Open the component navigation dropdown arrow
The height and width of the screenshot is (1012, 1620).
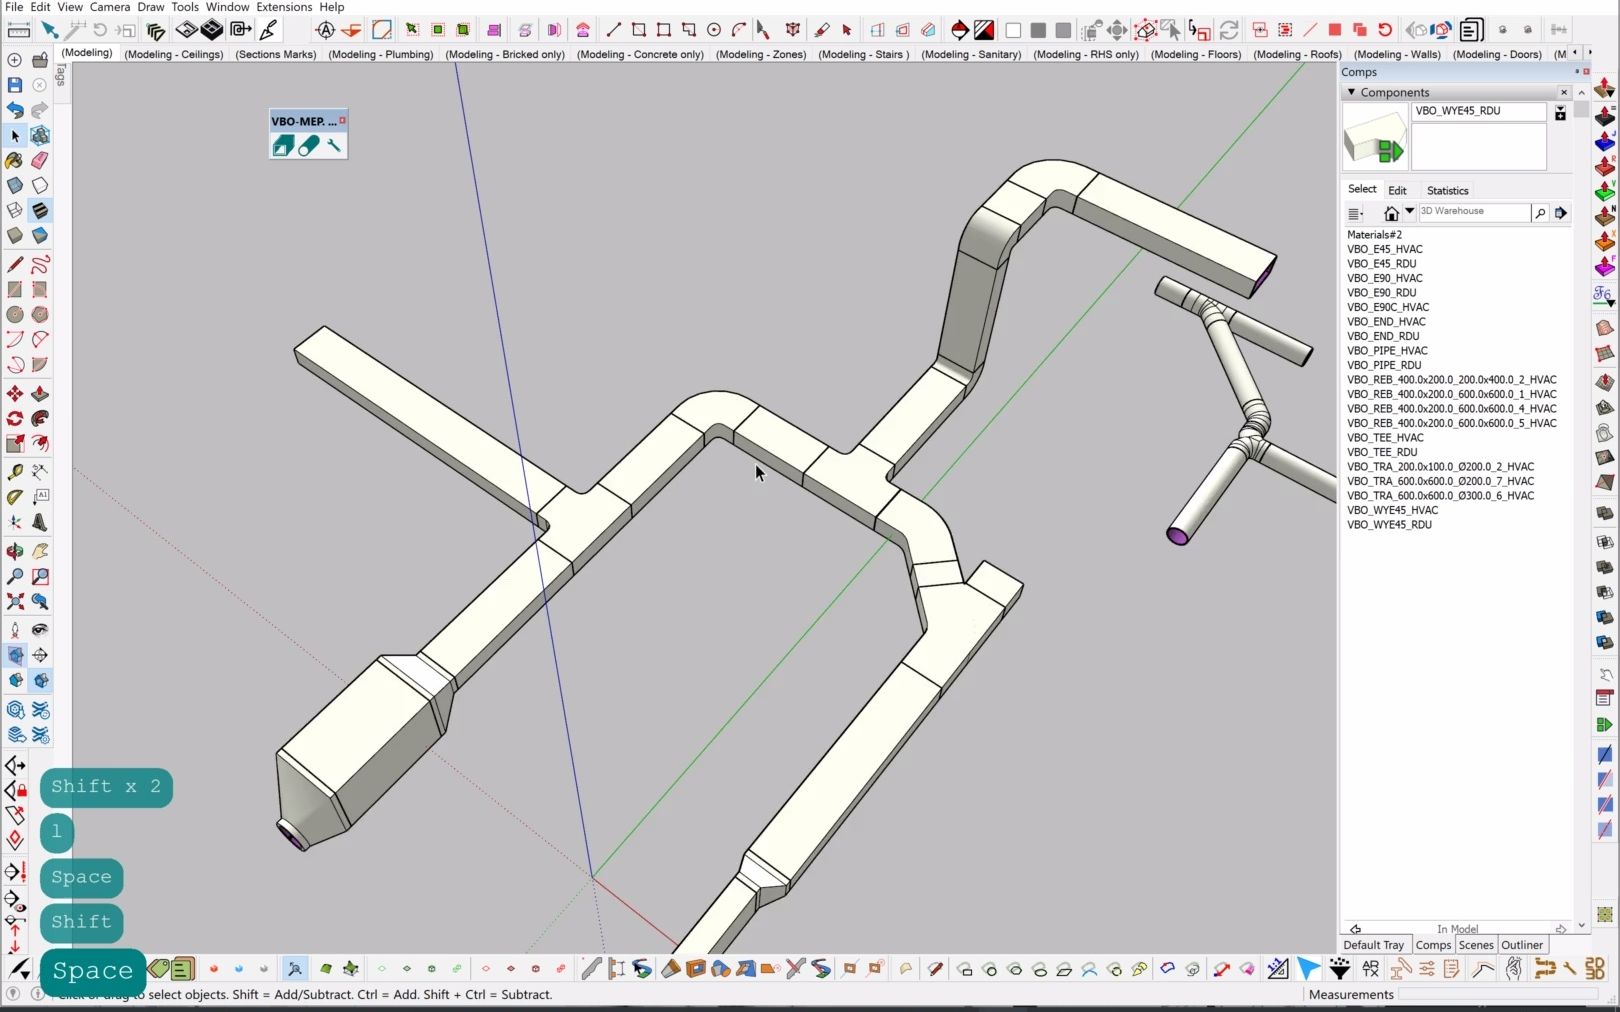tap(1410, 211)
